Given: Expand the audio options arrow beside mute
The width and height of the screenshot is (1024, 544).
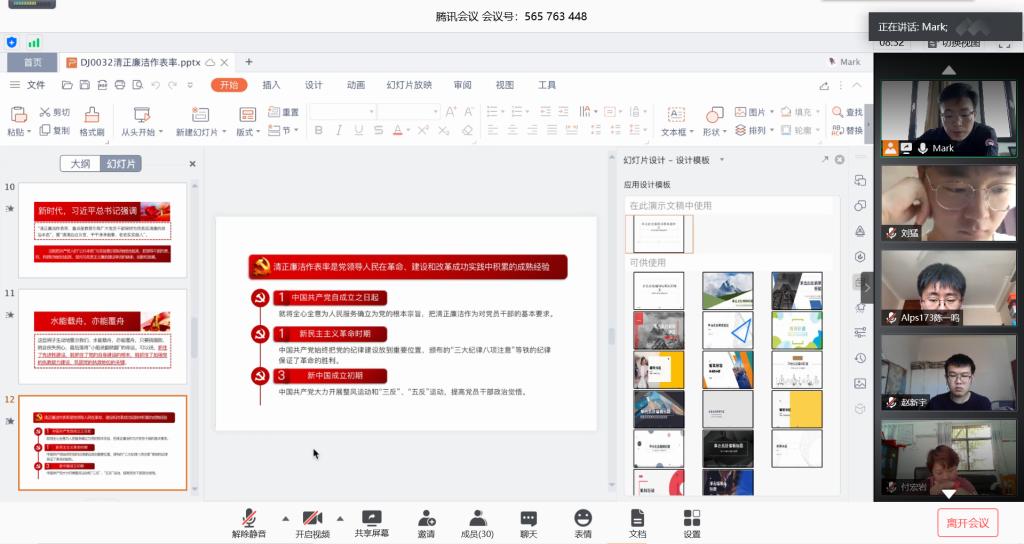Looking at the screenshot, I should (x=285, y=518).
